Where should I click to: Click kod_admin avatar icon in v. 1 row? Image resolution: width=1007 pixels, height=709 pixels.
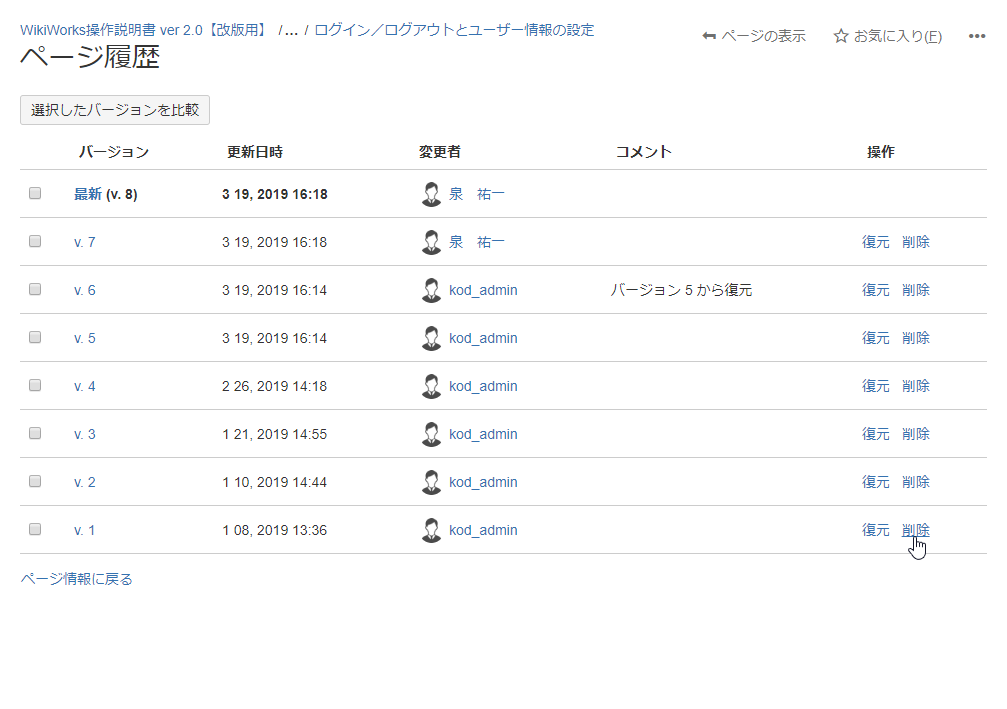431,530
